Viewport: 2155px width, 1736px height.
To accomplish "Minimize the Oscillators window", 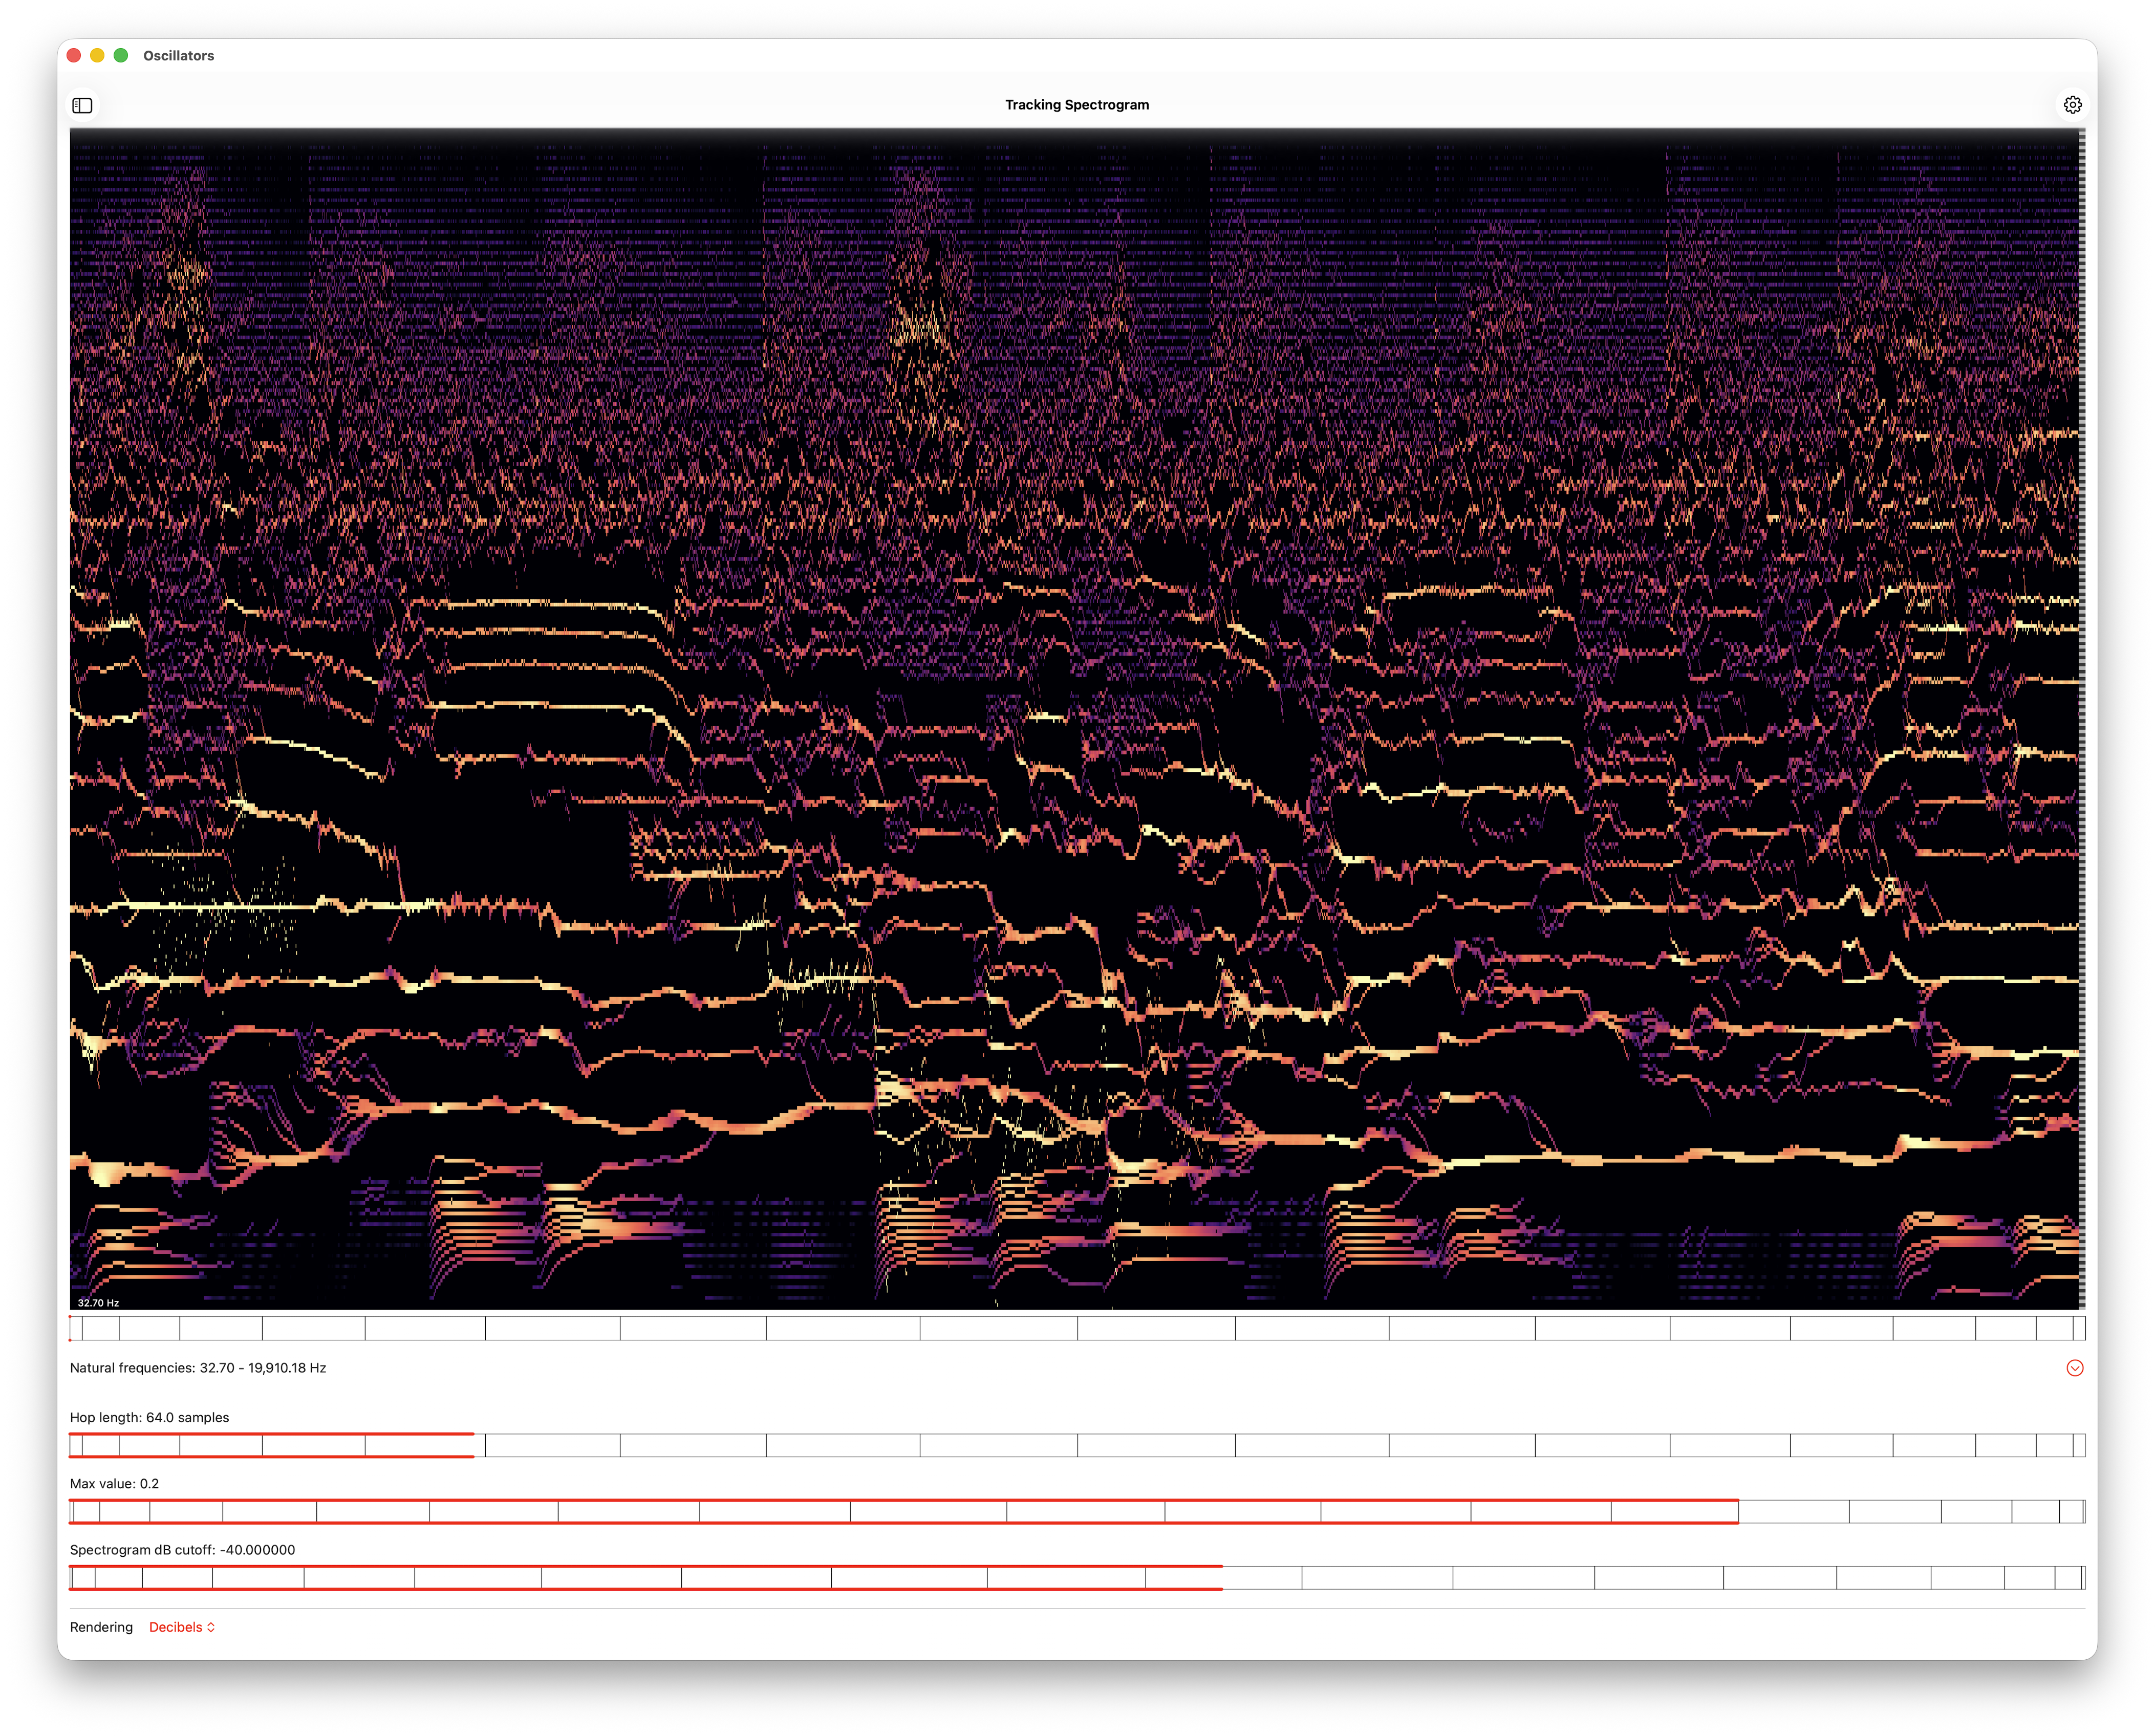I will point(97,55).
